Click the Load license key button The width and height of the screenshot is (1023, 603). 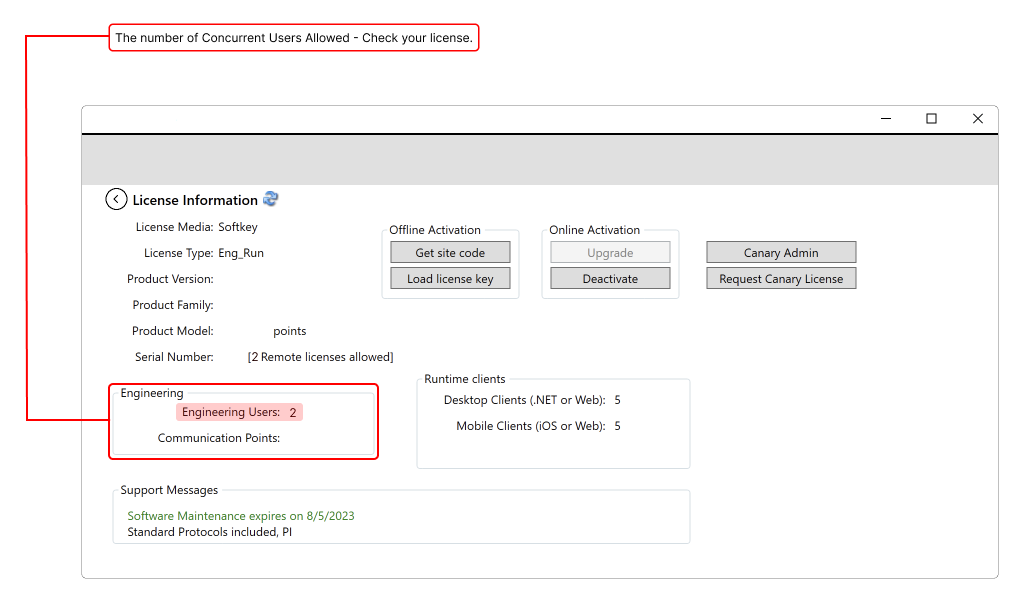click(x=450, y=279)
